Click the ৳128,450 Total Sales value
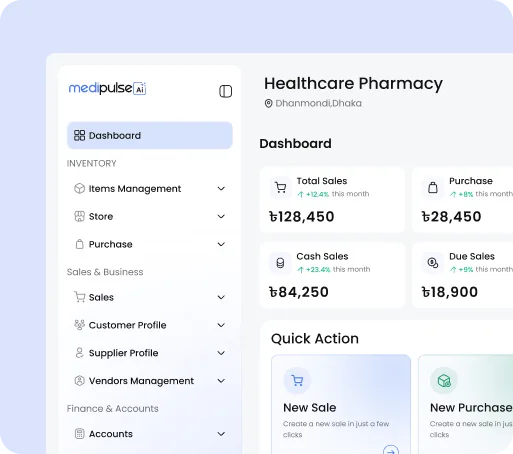The height and width of the screenshot is (454, 513). 302,217
